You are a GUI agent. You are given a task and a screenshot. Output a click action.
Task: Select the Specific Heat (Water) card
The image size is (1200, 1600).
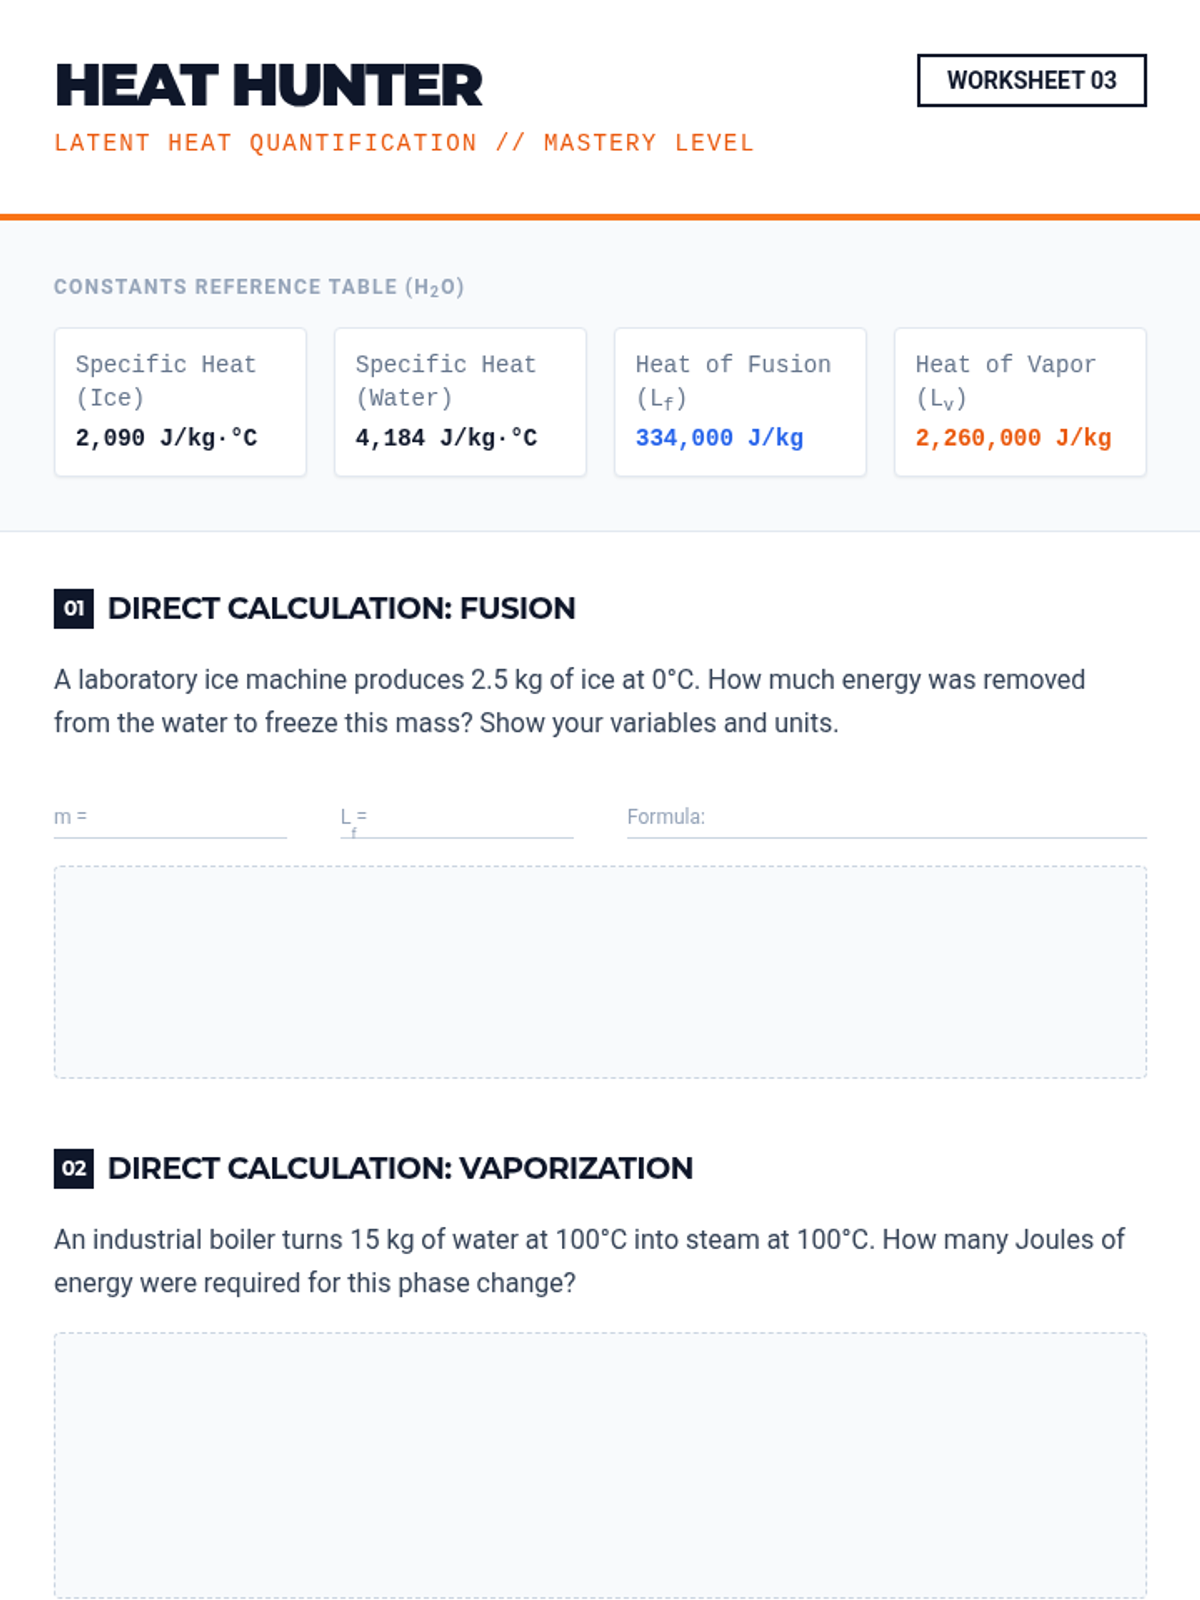460,401
